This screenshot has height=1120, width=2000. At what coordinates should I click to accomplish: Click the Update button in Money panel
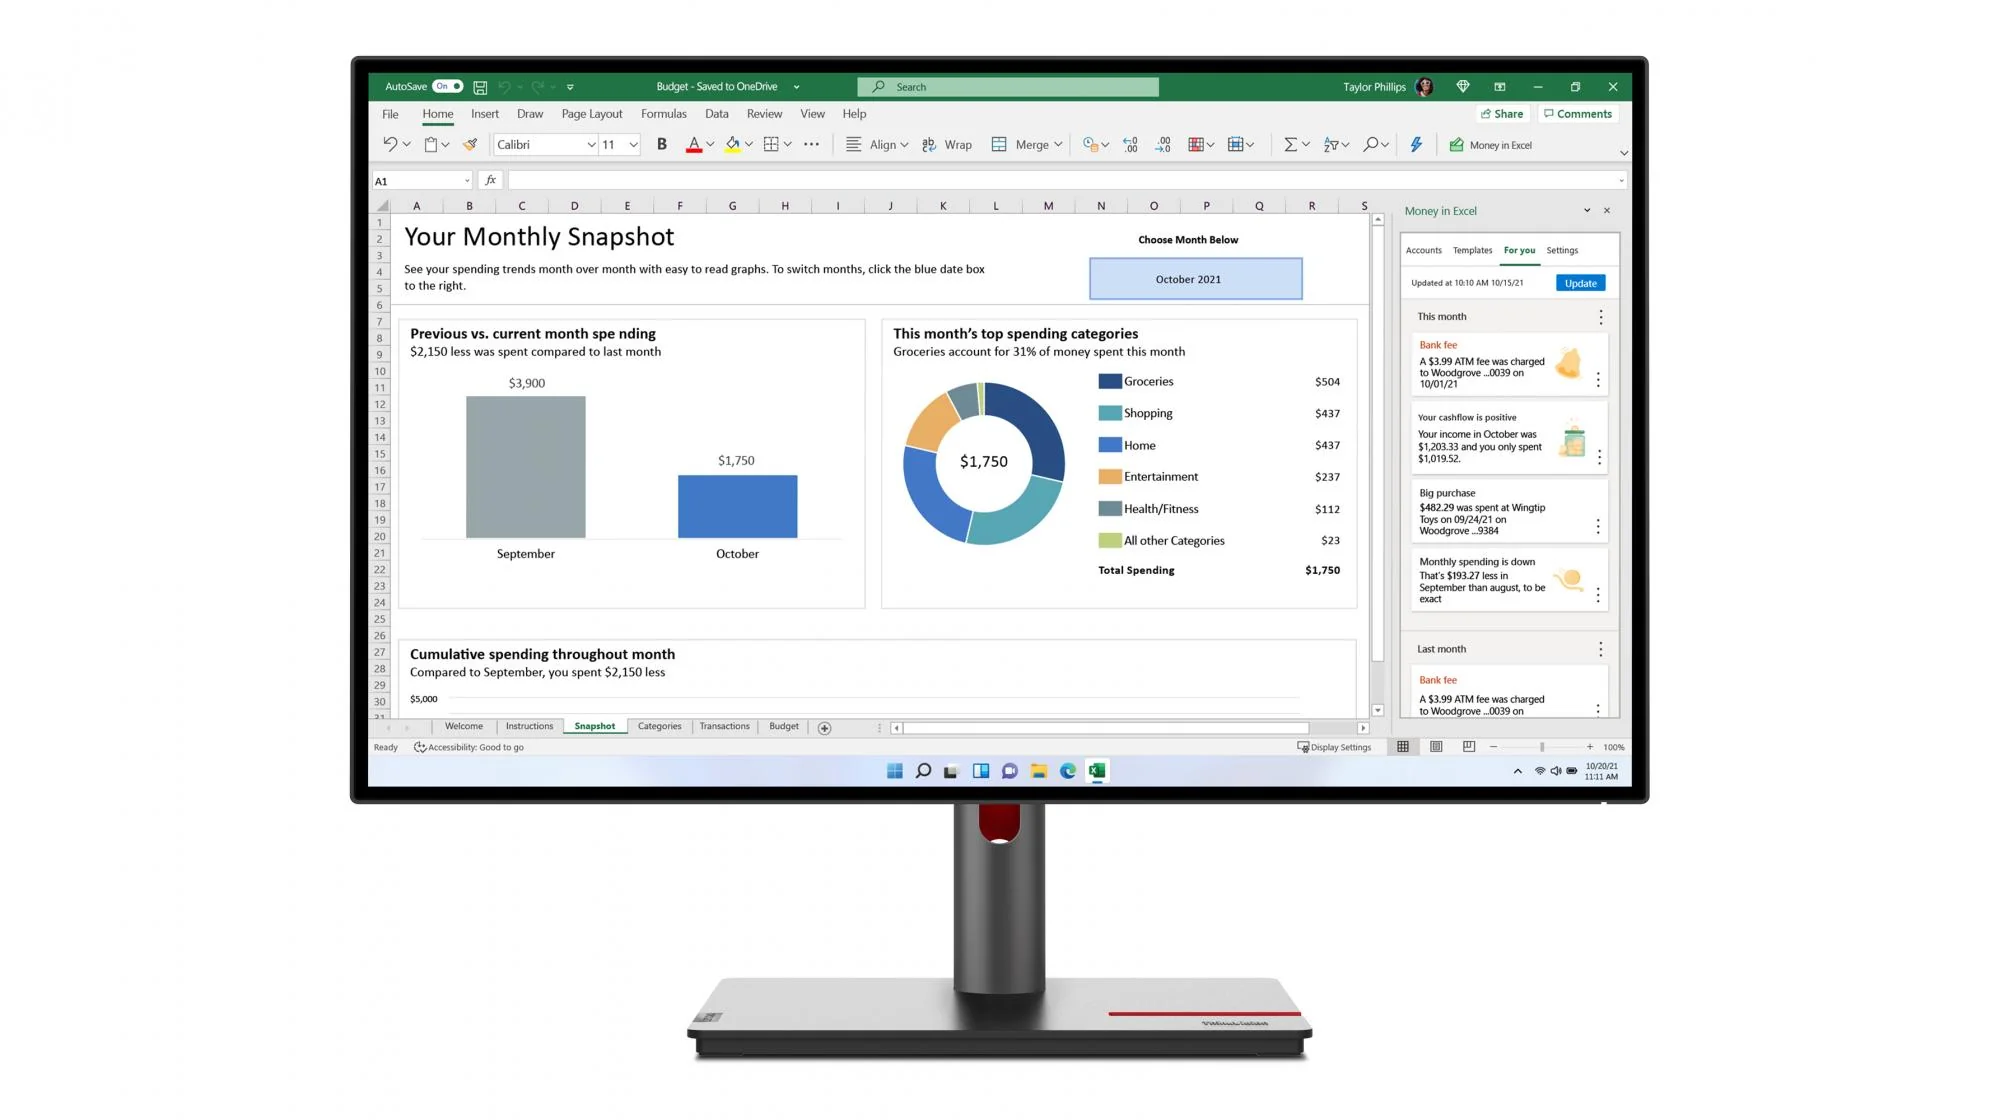click(1580, 283)
